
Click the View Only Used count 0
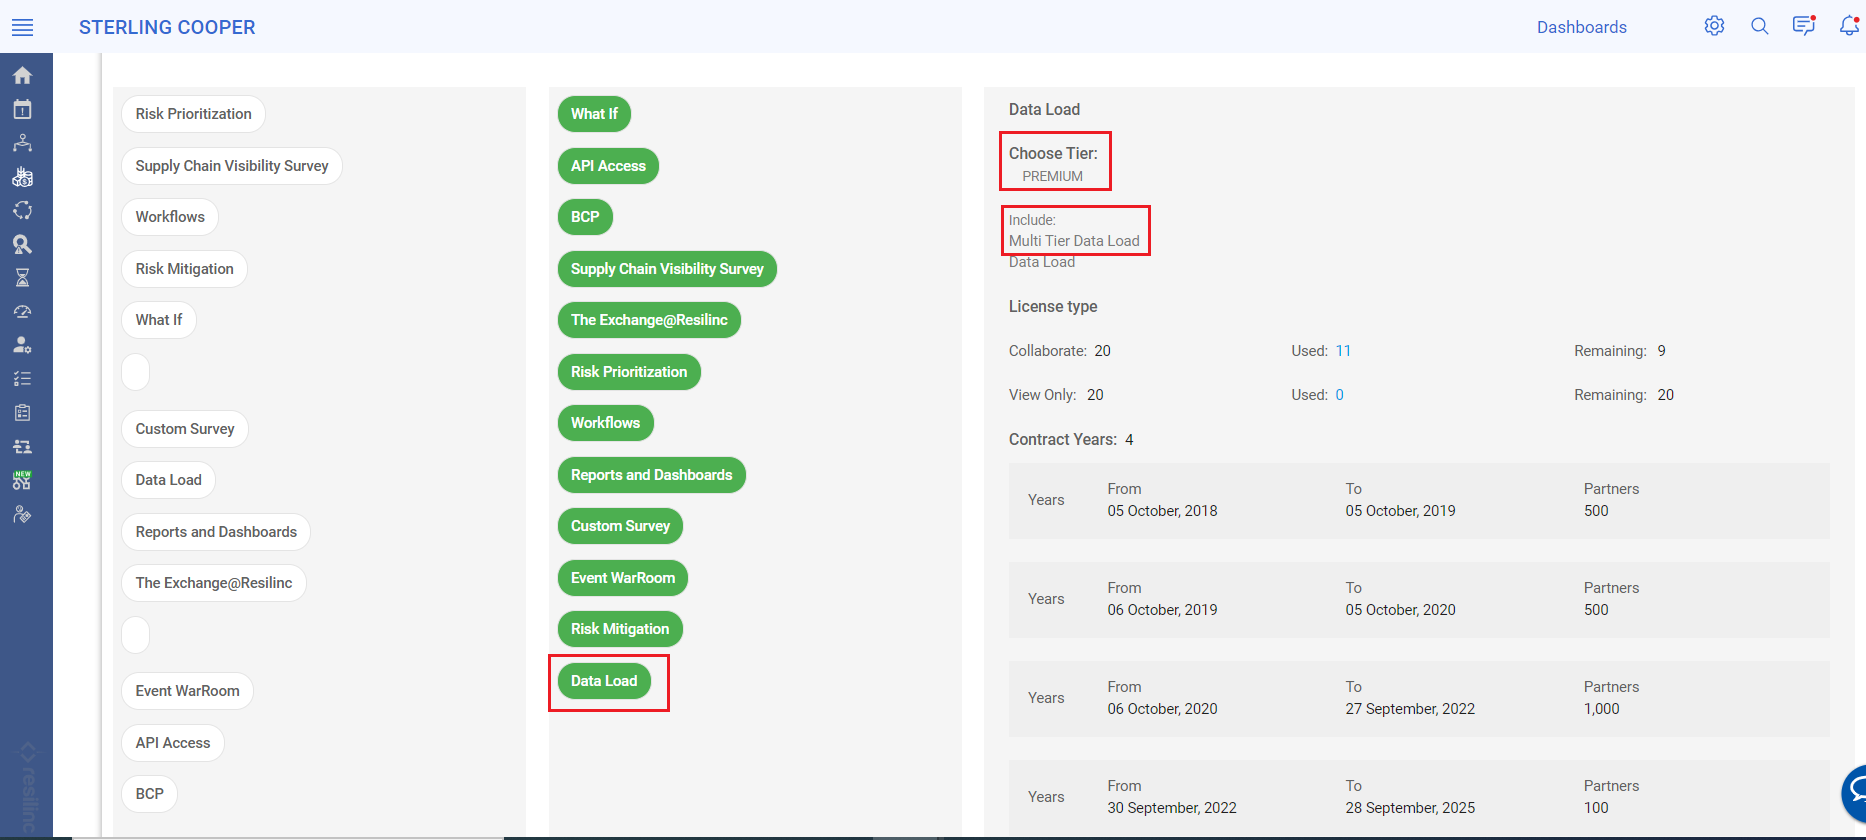pos(1339,395)
